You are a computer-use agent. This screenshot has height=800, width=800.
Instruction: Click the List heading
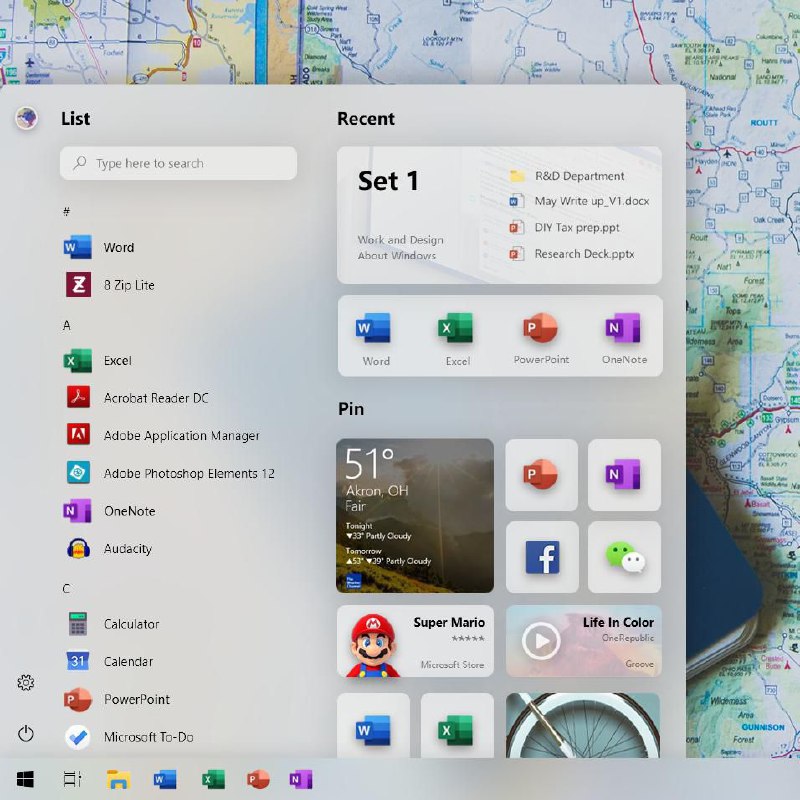click(76, 118)
